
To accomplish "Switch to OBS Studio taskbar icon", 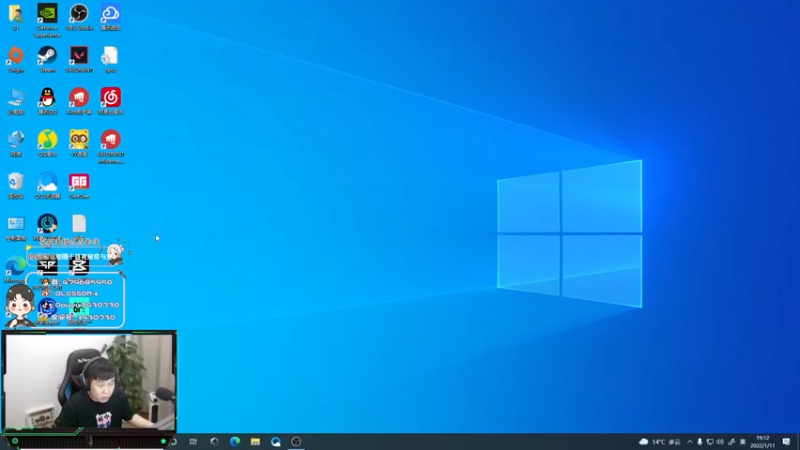I will point(296,441).
